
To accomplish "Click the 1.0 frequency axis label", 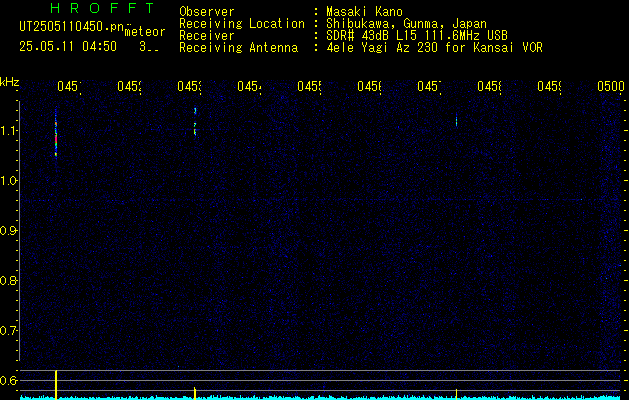I will click(8, 181).
